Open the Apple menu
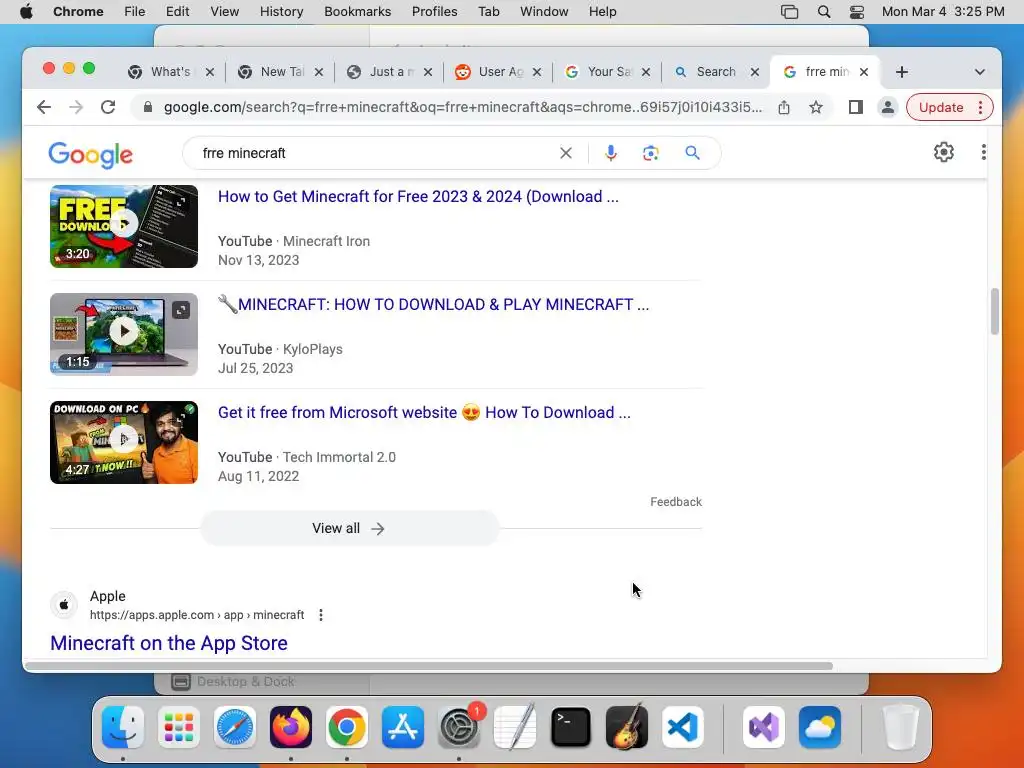The height and width of the screenshot is (768, 1024). [26, 12]
